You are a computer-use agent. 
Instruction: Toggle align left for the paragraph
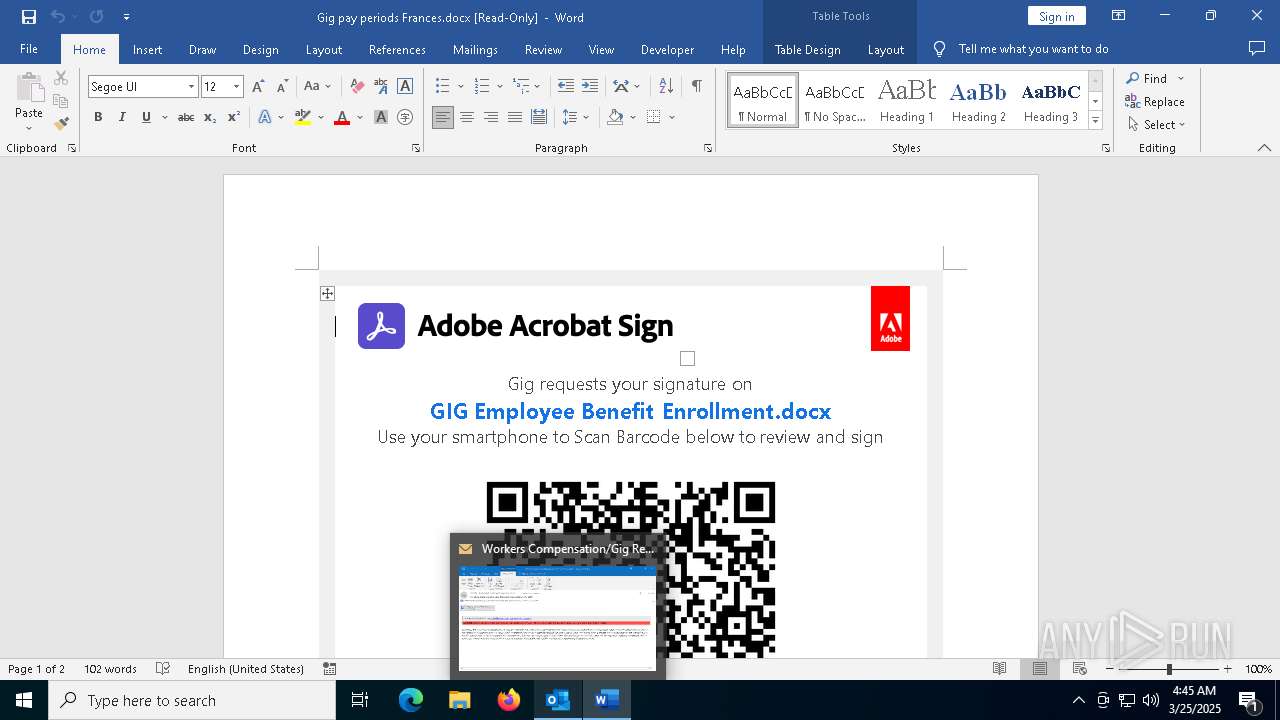coord(443,117)
